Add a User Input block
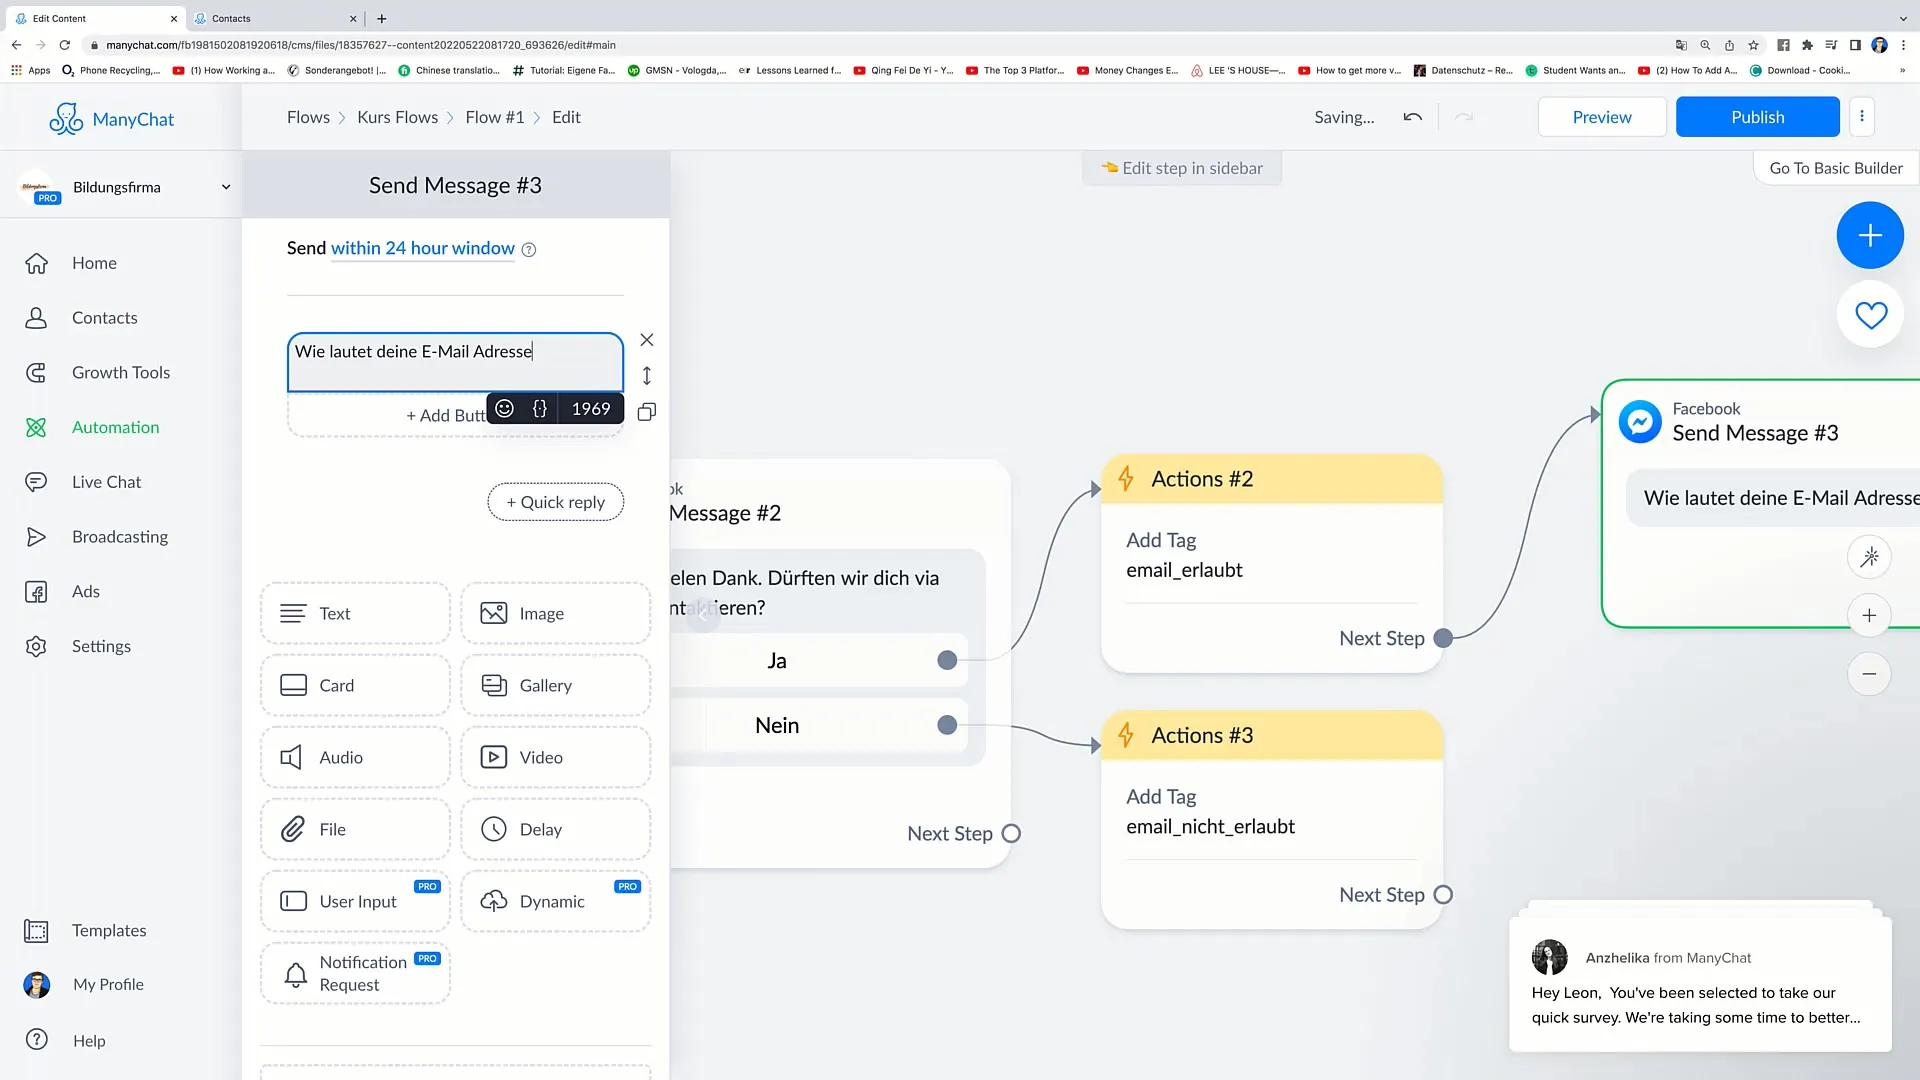 click(355, 902)
